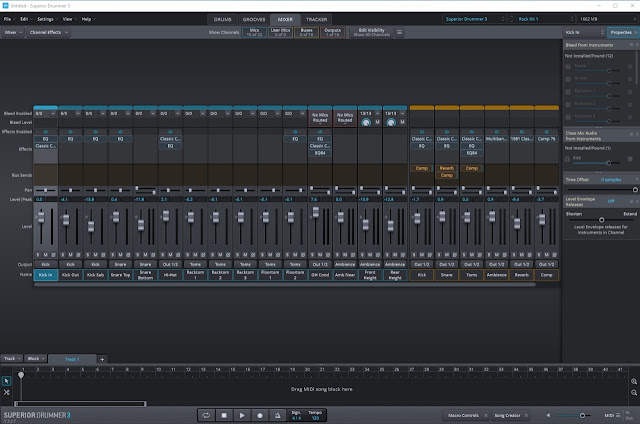The width and height of the screenshot is (640, 424).
Task: Open the Rock Kit 1 preset dropdown
Action: click(x=545, y=19)
